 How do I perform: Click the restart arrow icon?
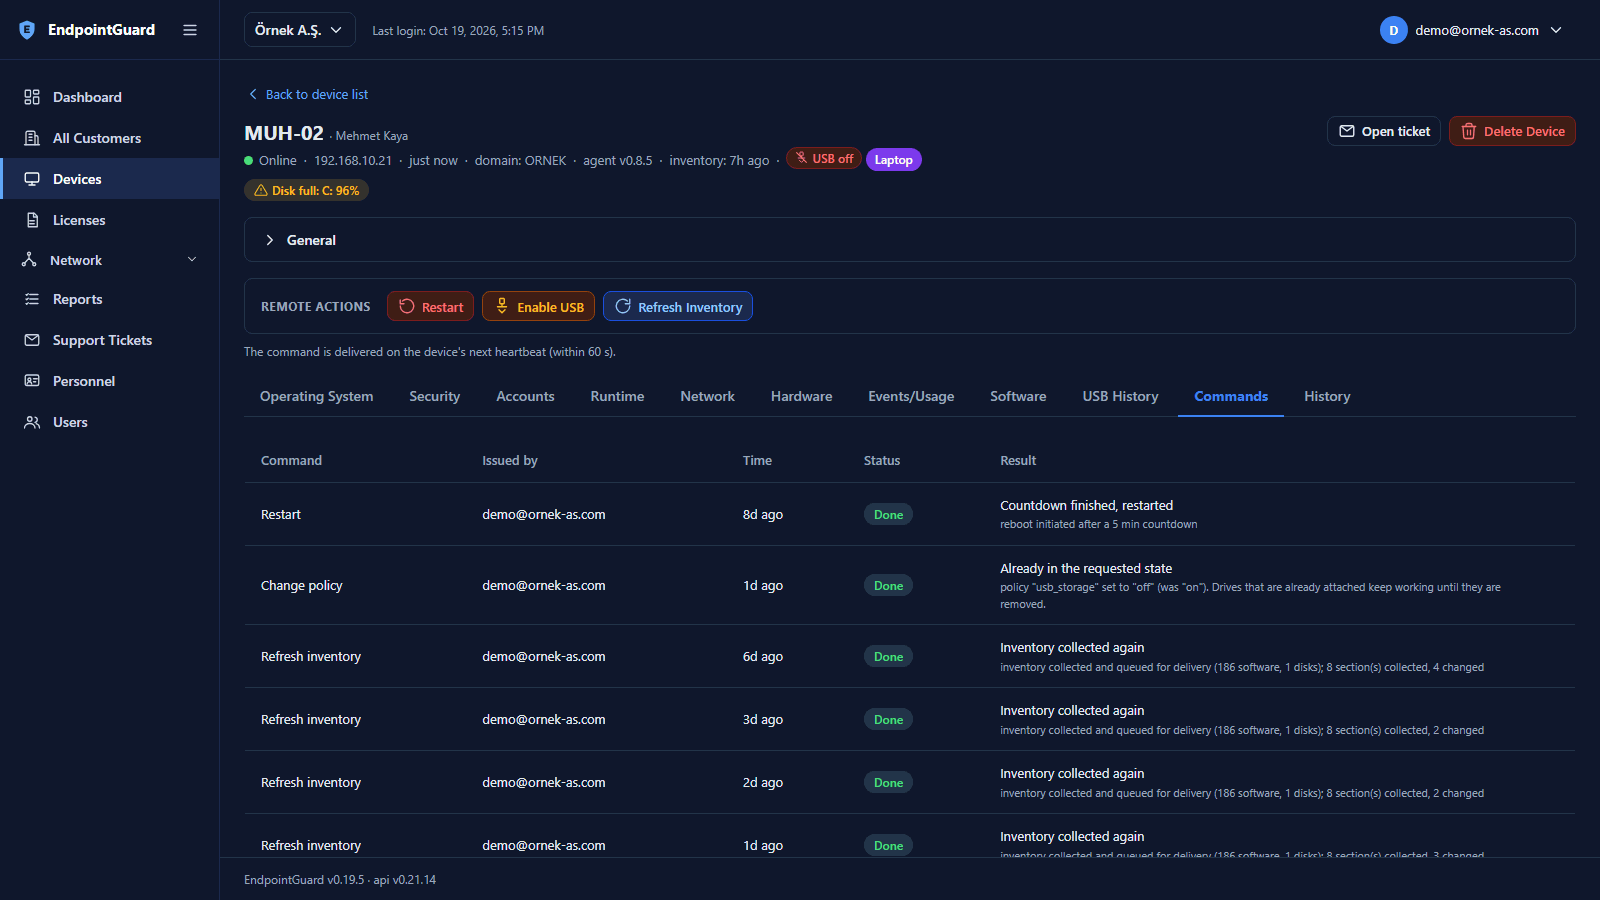(x=407, y=307)
